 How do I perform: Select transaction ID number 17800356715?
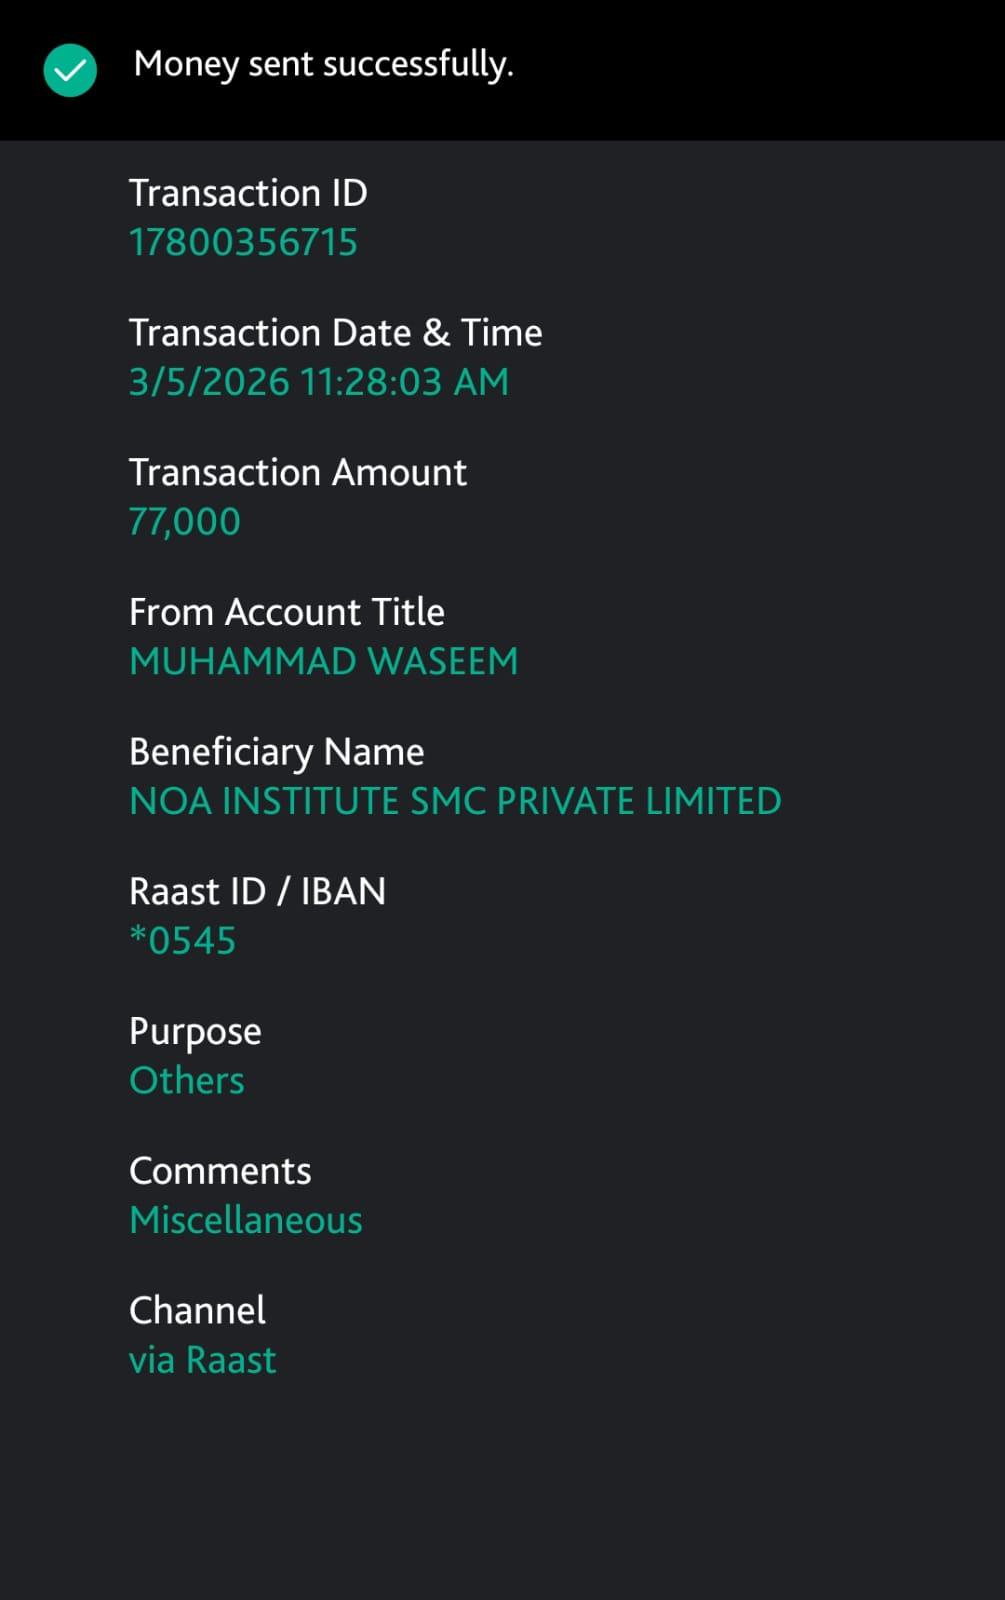[243, 242]
